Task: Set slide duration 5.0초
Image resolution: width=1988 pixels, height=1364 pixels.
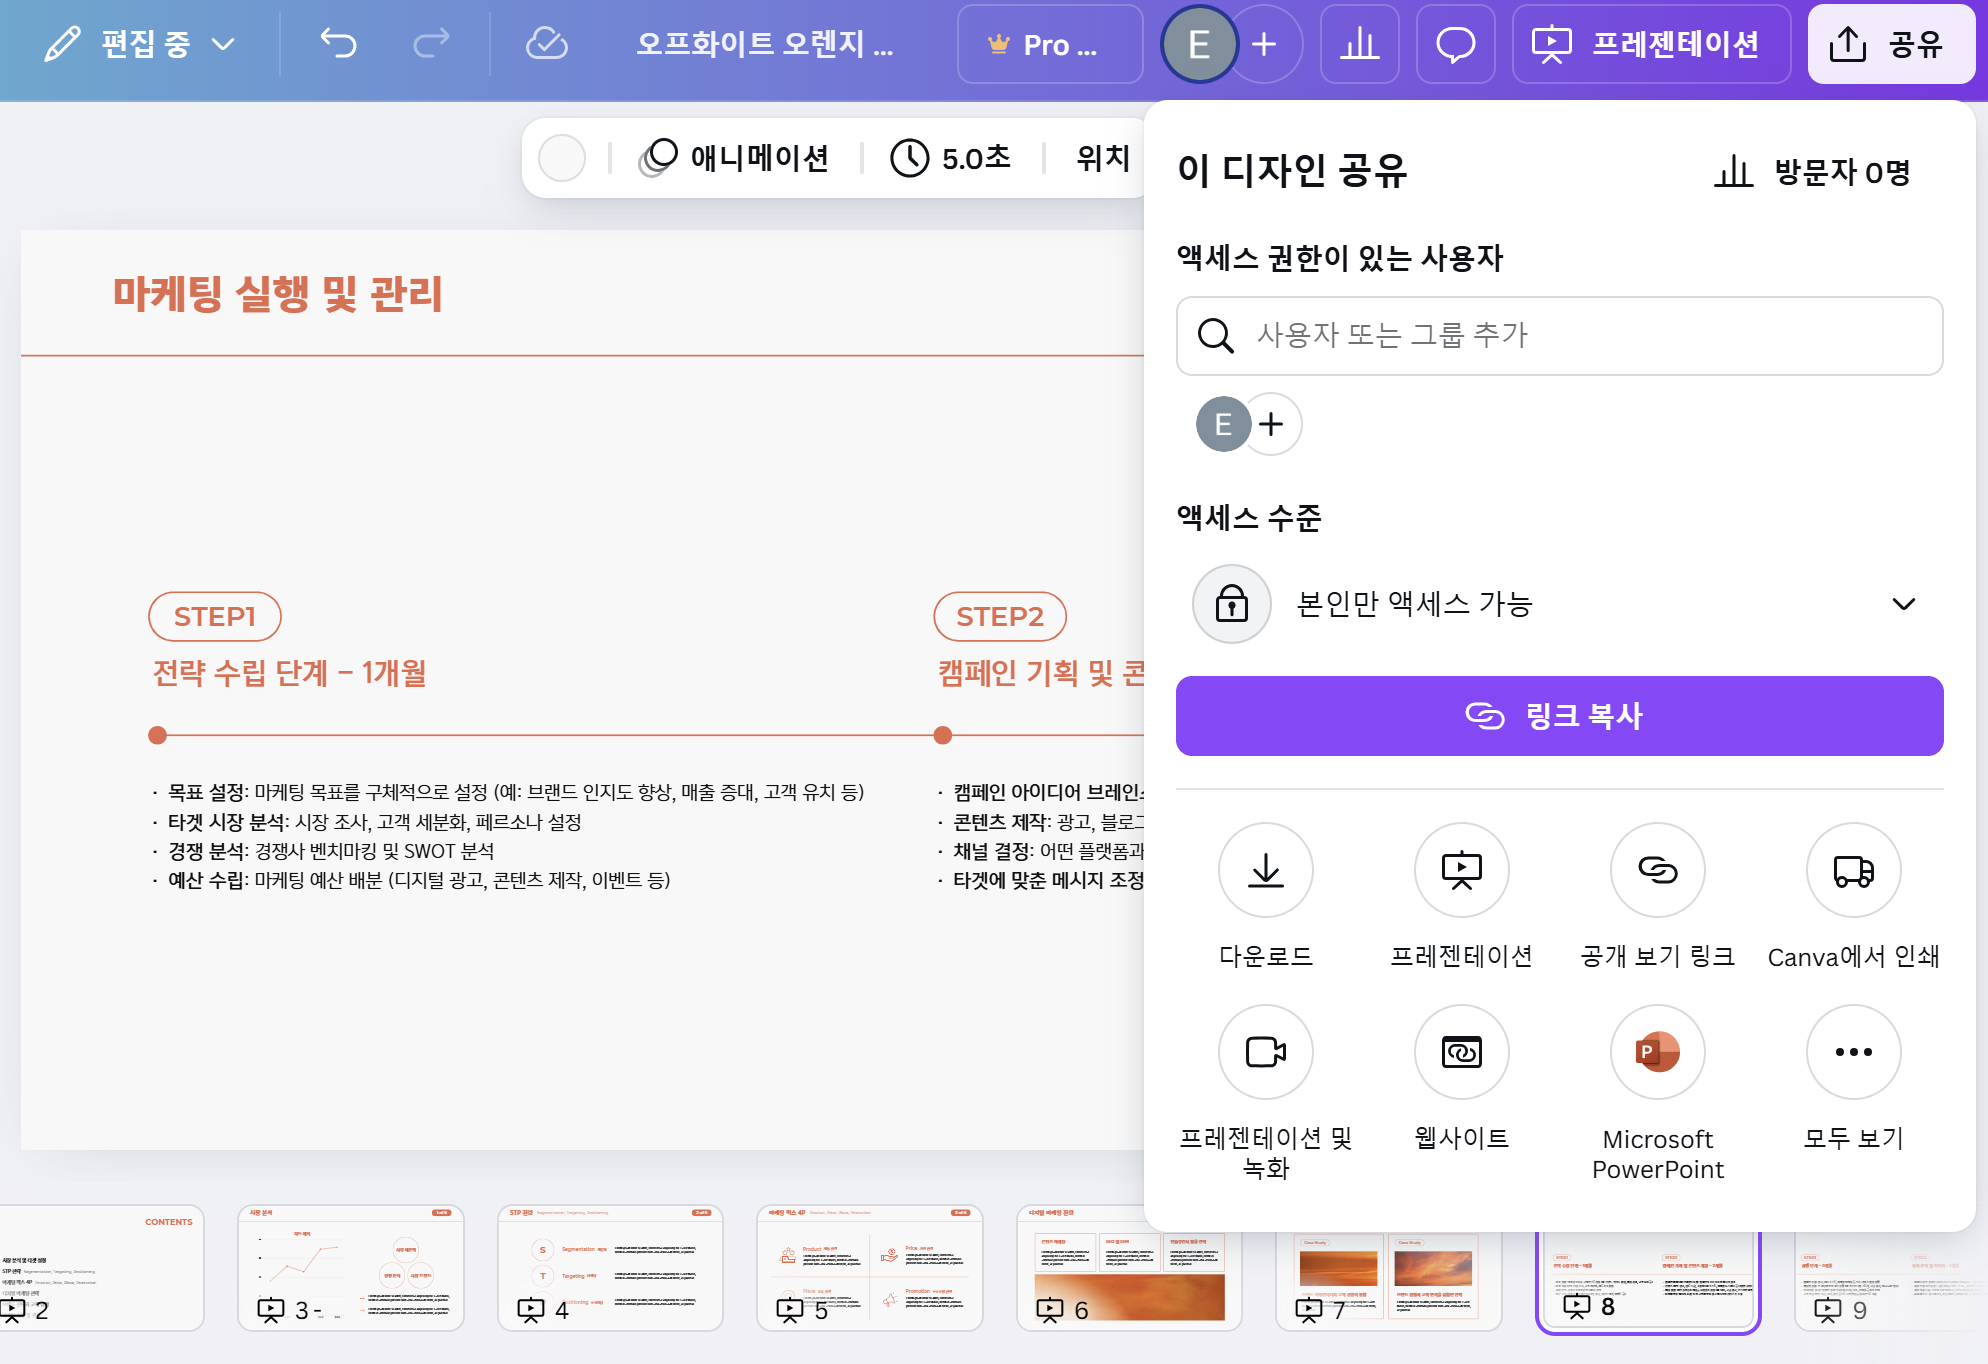Action: pos(952,158)
